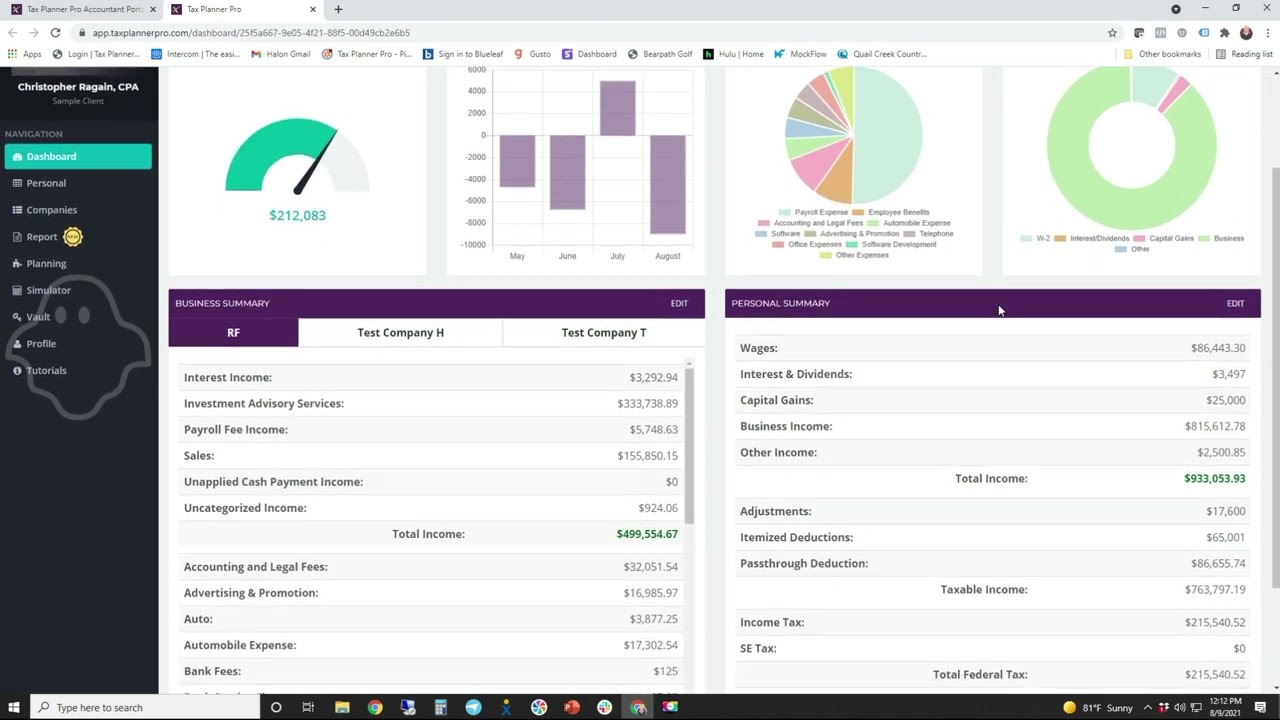Open the Simulator page

pyautogui.click(x=48, y=290)
